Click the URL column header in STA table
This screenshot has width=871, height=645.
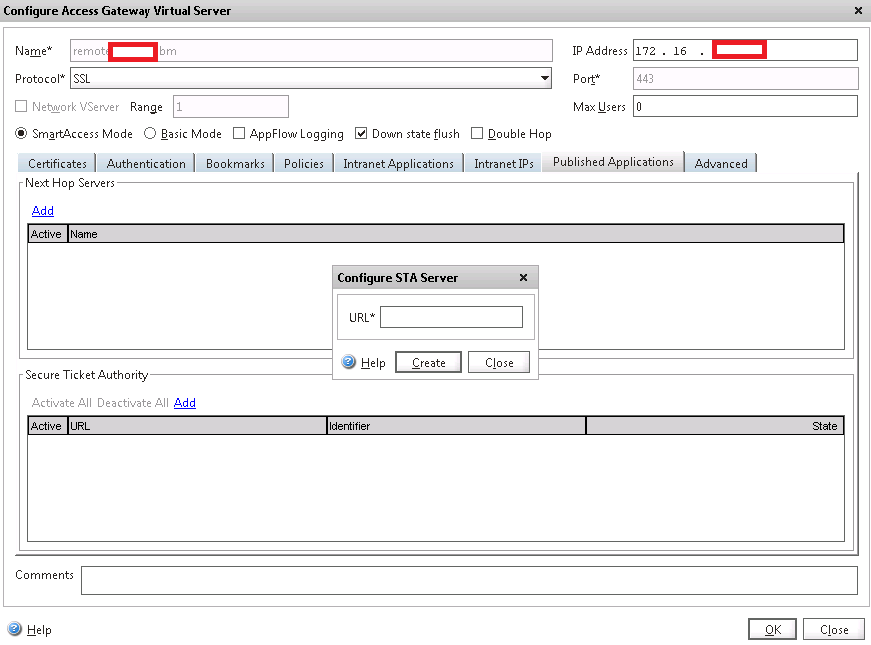[x=197, y=426]
